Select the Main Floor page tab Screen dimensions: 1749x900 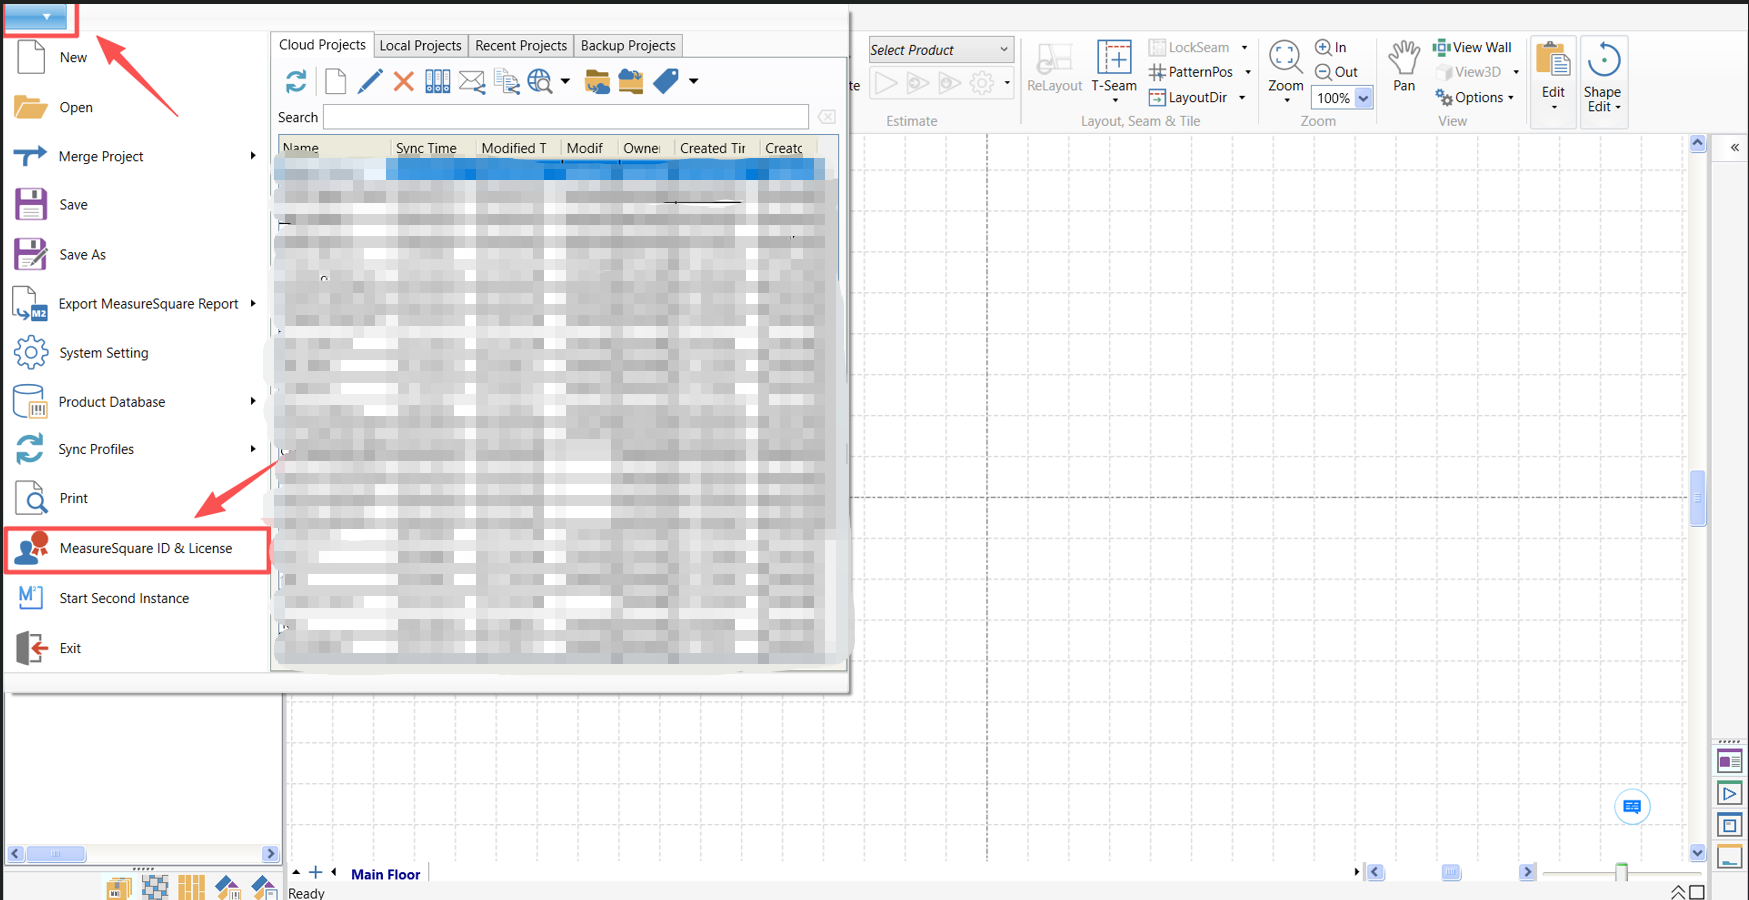(x=386, y=874)
